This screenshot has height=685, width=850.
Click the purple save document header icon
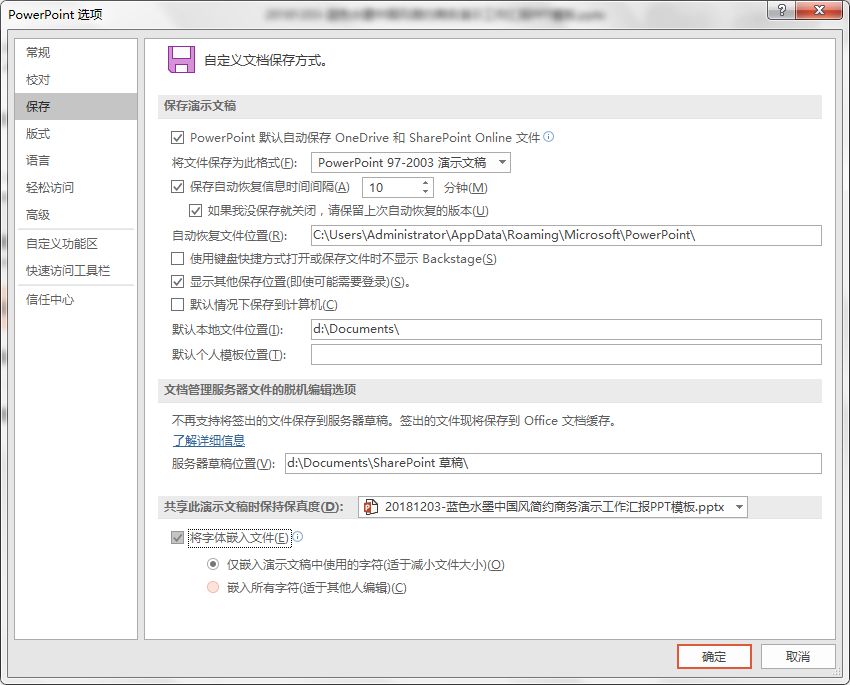180,60
